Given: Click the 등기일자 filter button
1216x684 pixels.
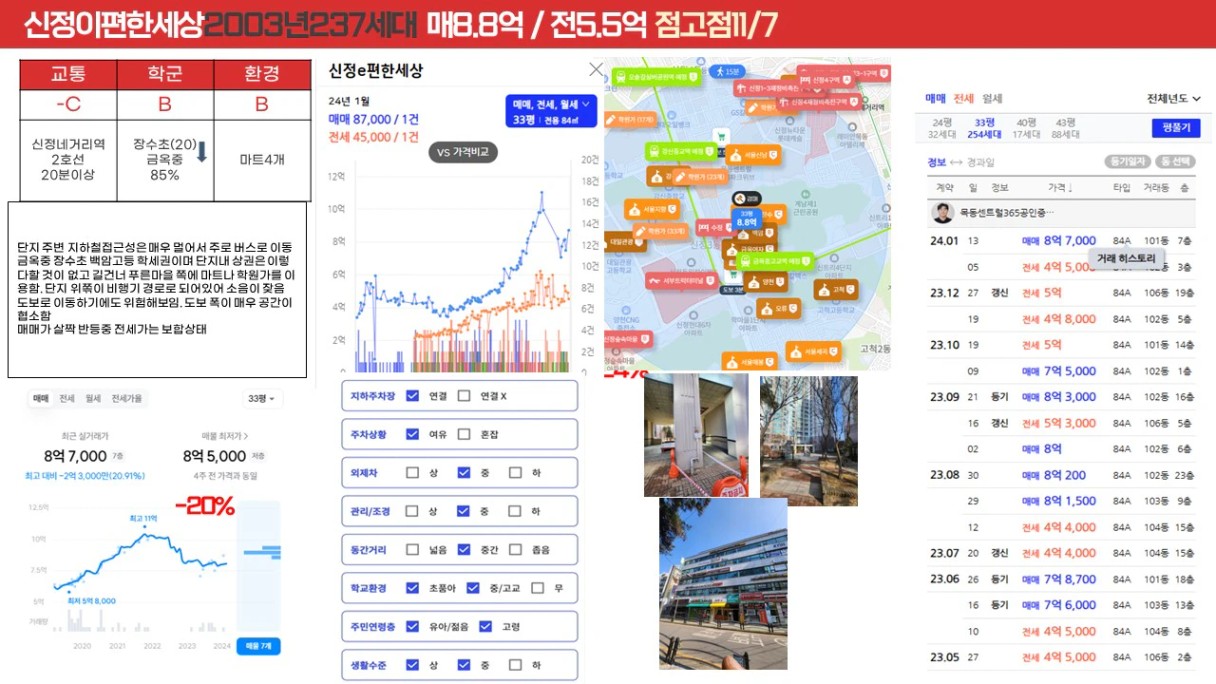Looking at the screenshot, I should coord(1127,162).
